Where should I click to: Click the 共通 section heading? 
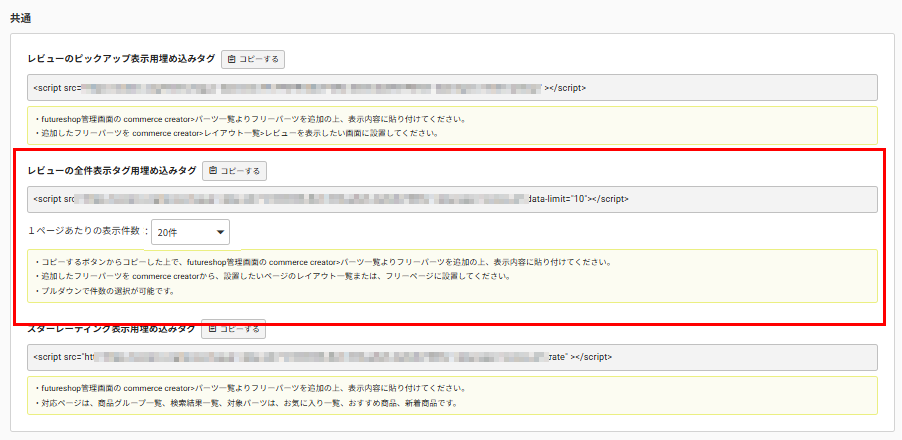(20, 18)
